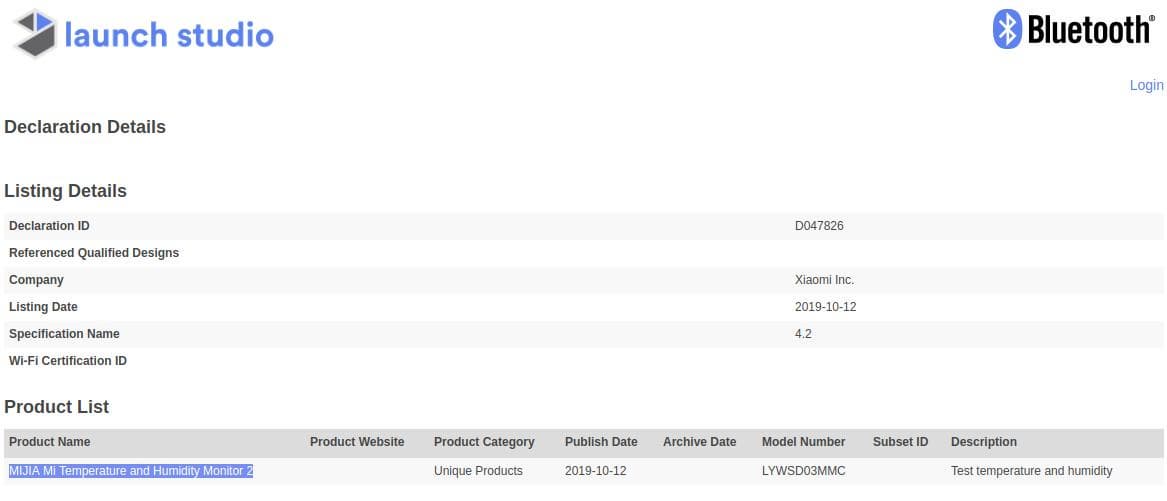This screenshot has width=1167, height=501.
Task: Click the "launch studio" wordmark text
Action: (168, 35)
